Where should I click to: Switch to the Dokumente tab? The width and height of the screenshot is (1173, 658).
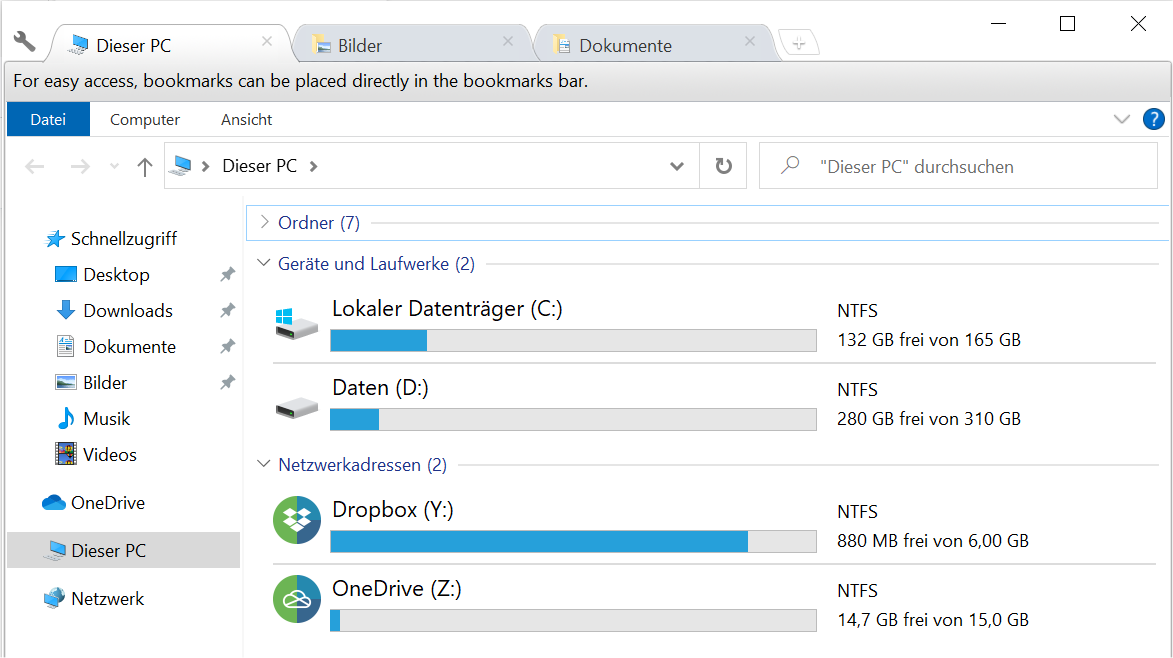coord(655,45)
